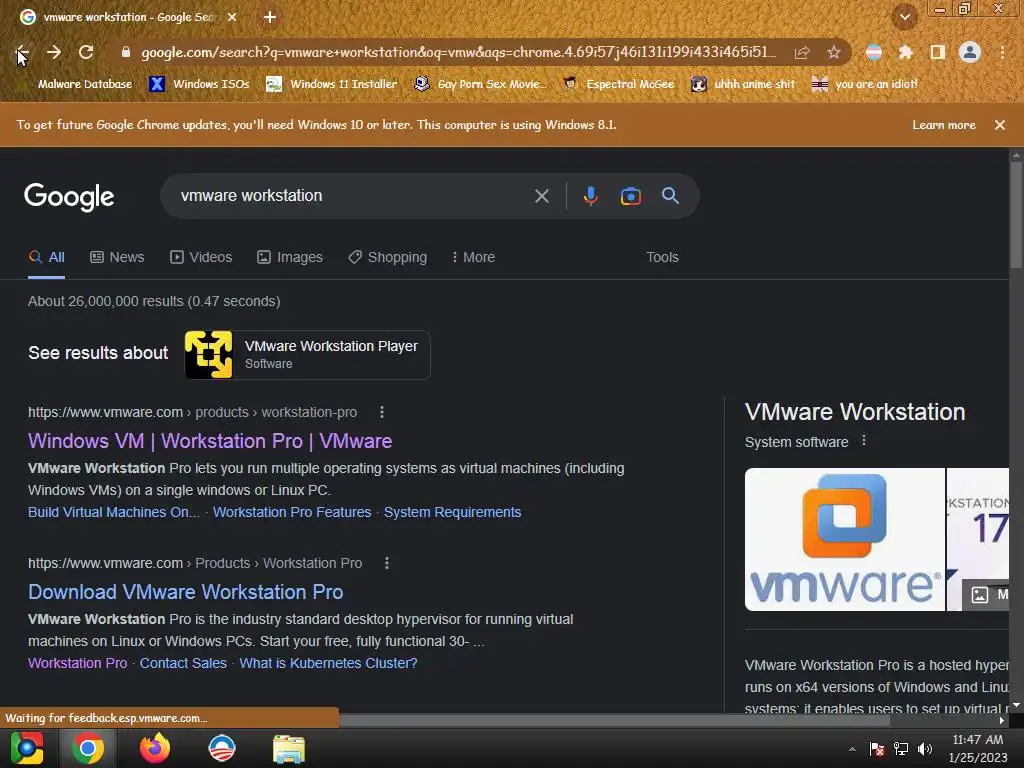
Task: Open Workstation Pro Features sitelink
Action: point(292,512)
